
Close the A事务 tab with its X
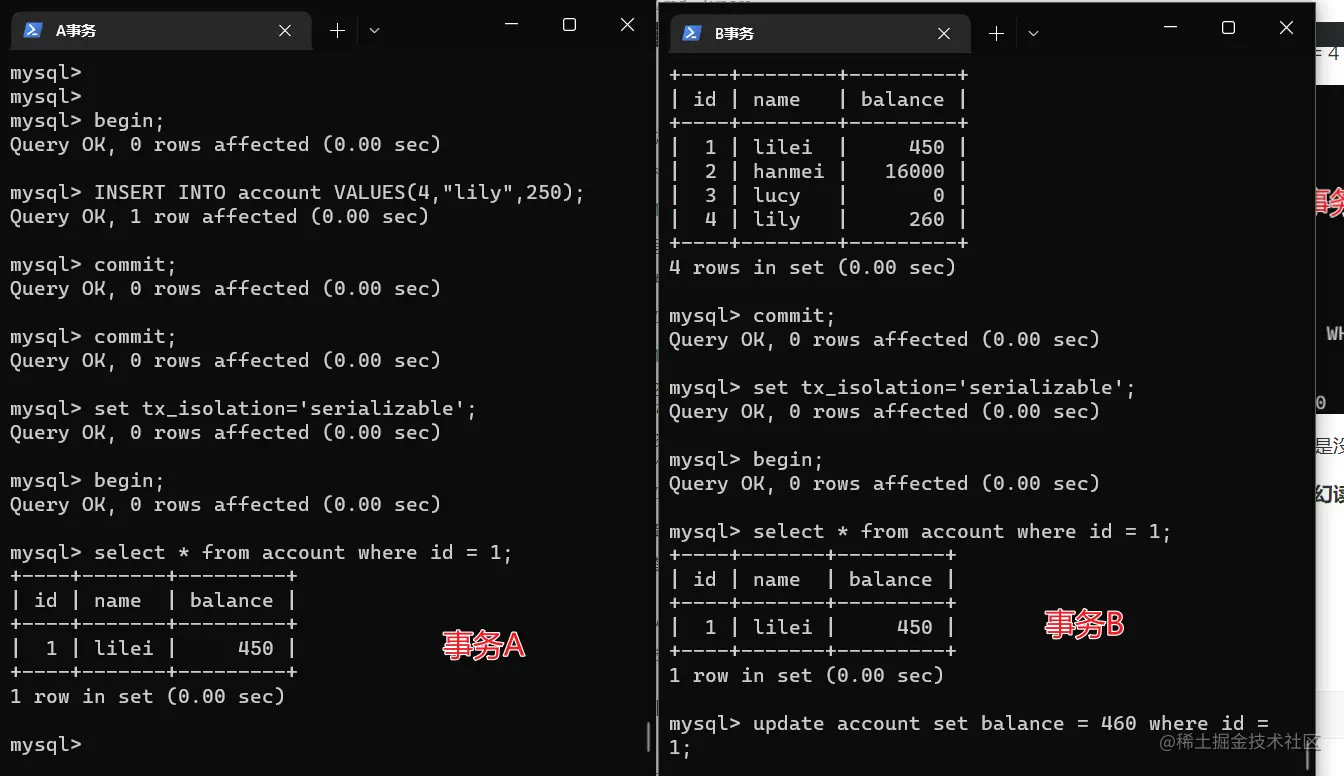(x=285, y=31)
